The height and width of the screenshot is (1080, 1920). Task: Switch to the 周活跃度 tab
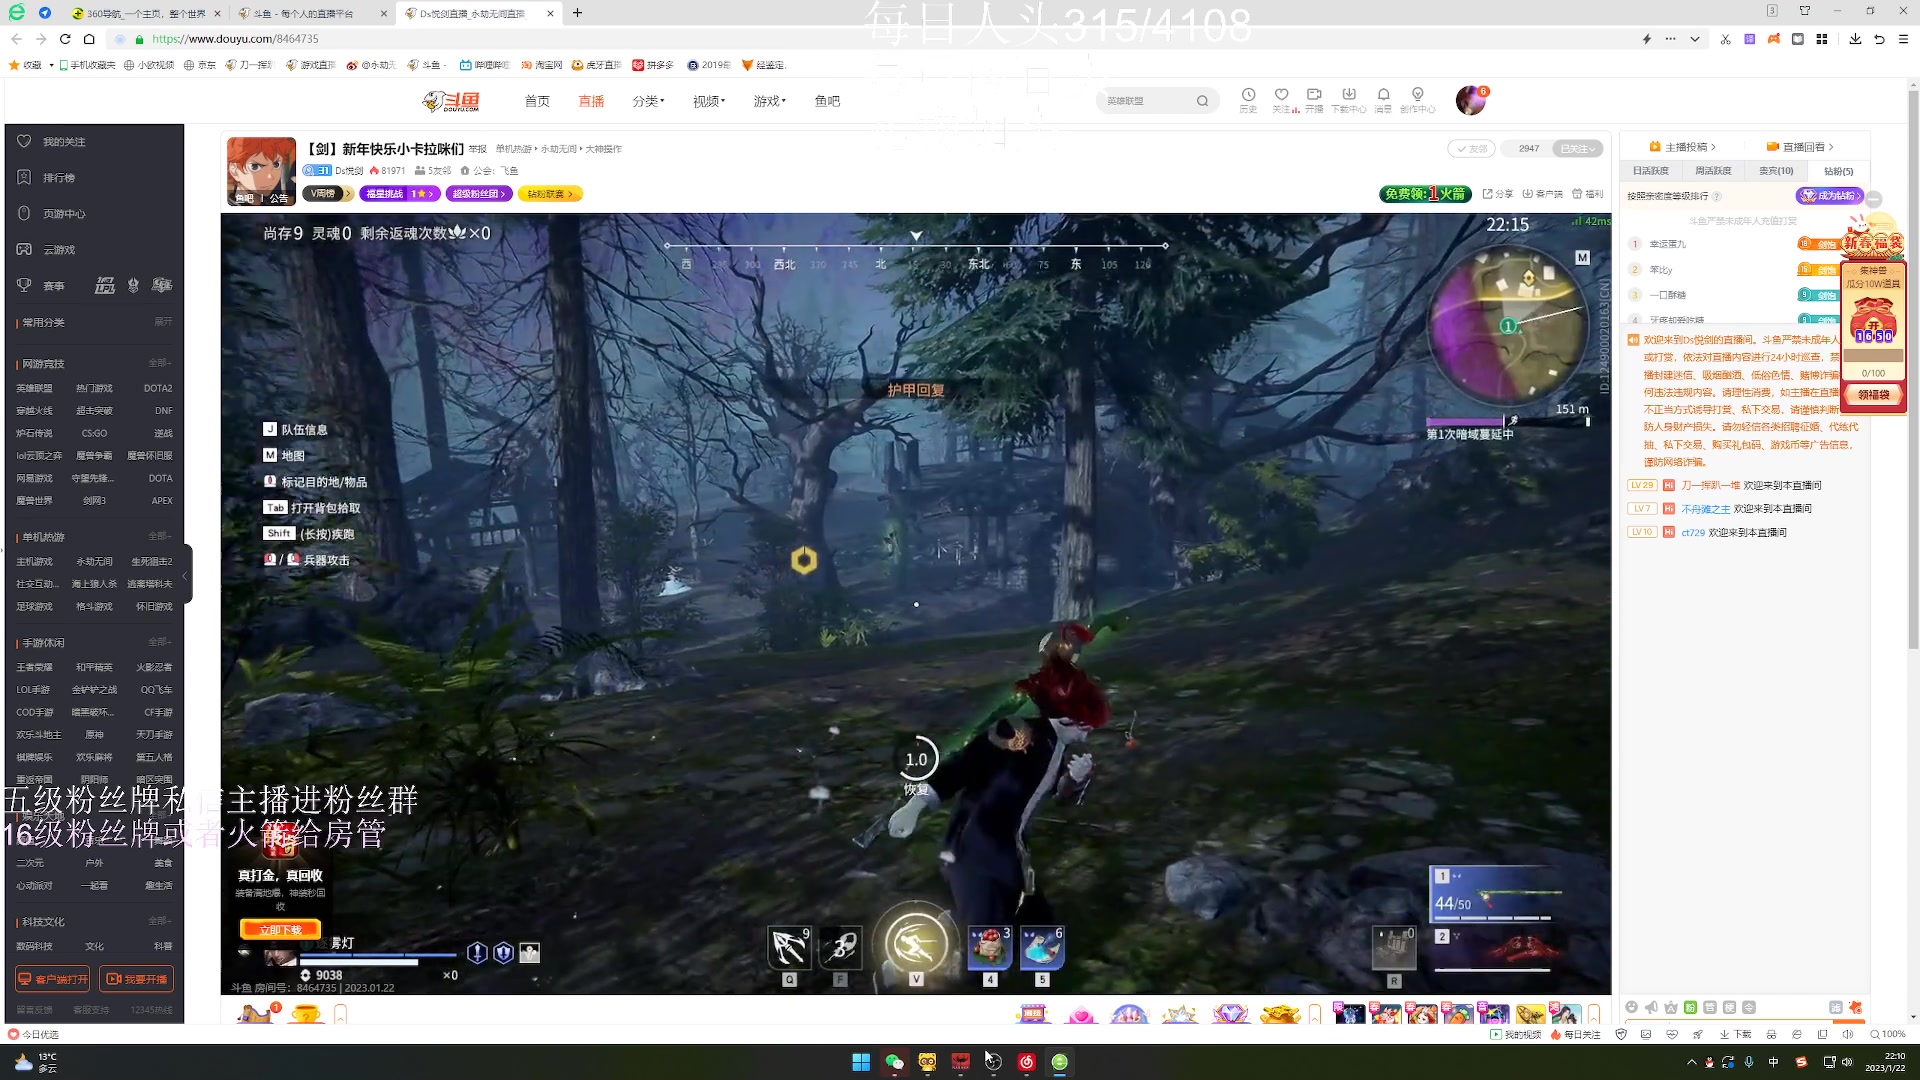(1713, 171)
